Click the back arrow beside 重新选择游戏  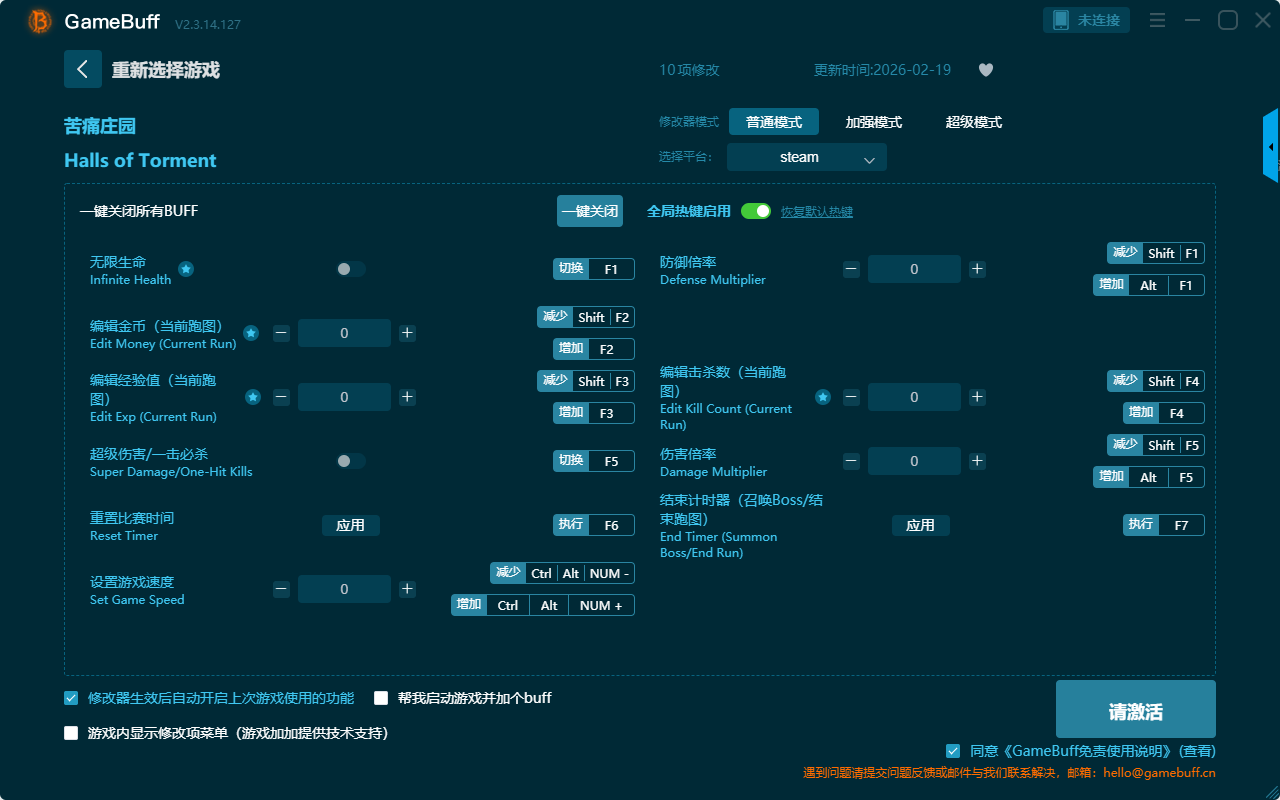[83, 69]
